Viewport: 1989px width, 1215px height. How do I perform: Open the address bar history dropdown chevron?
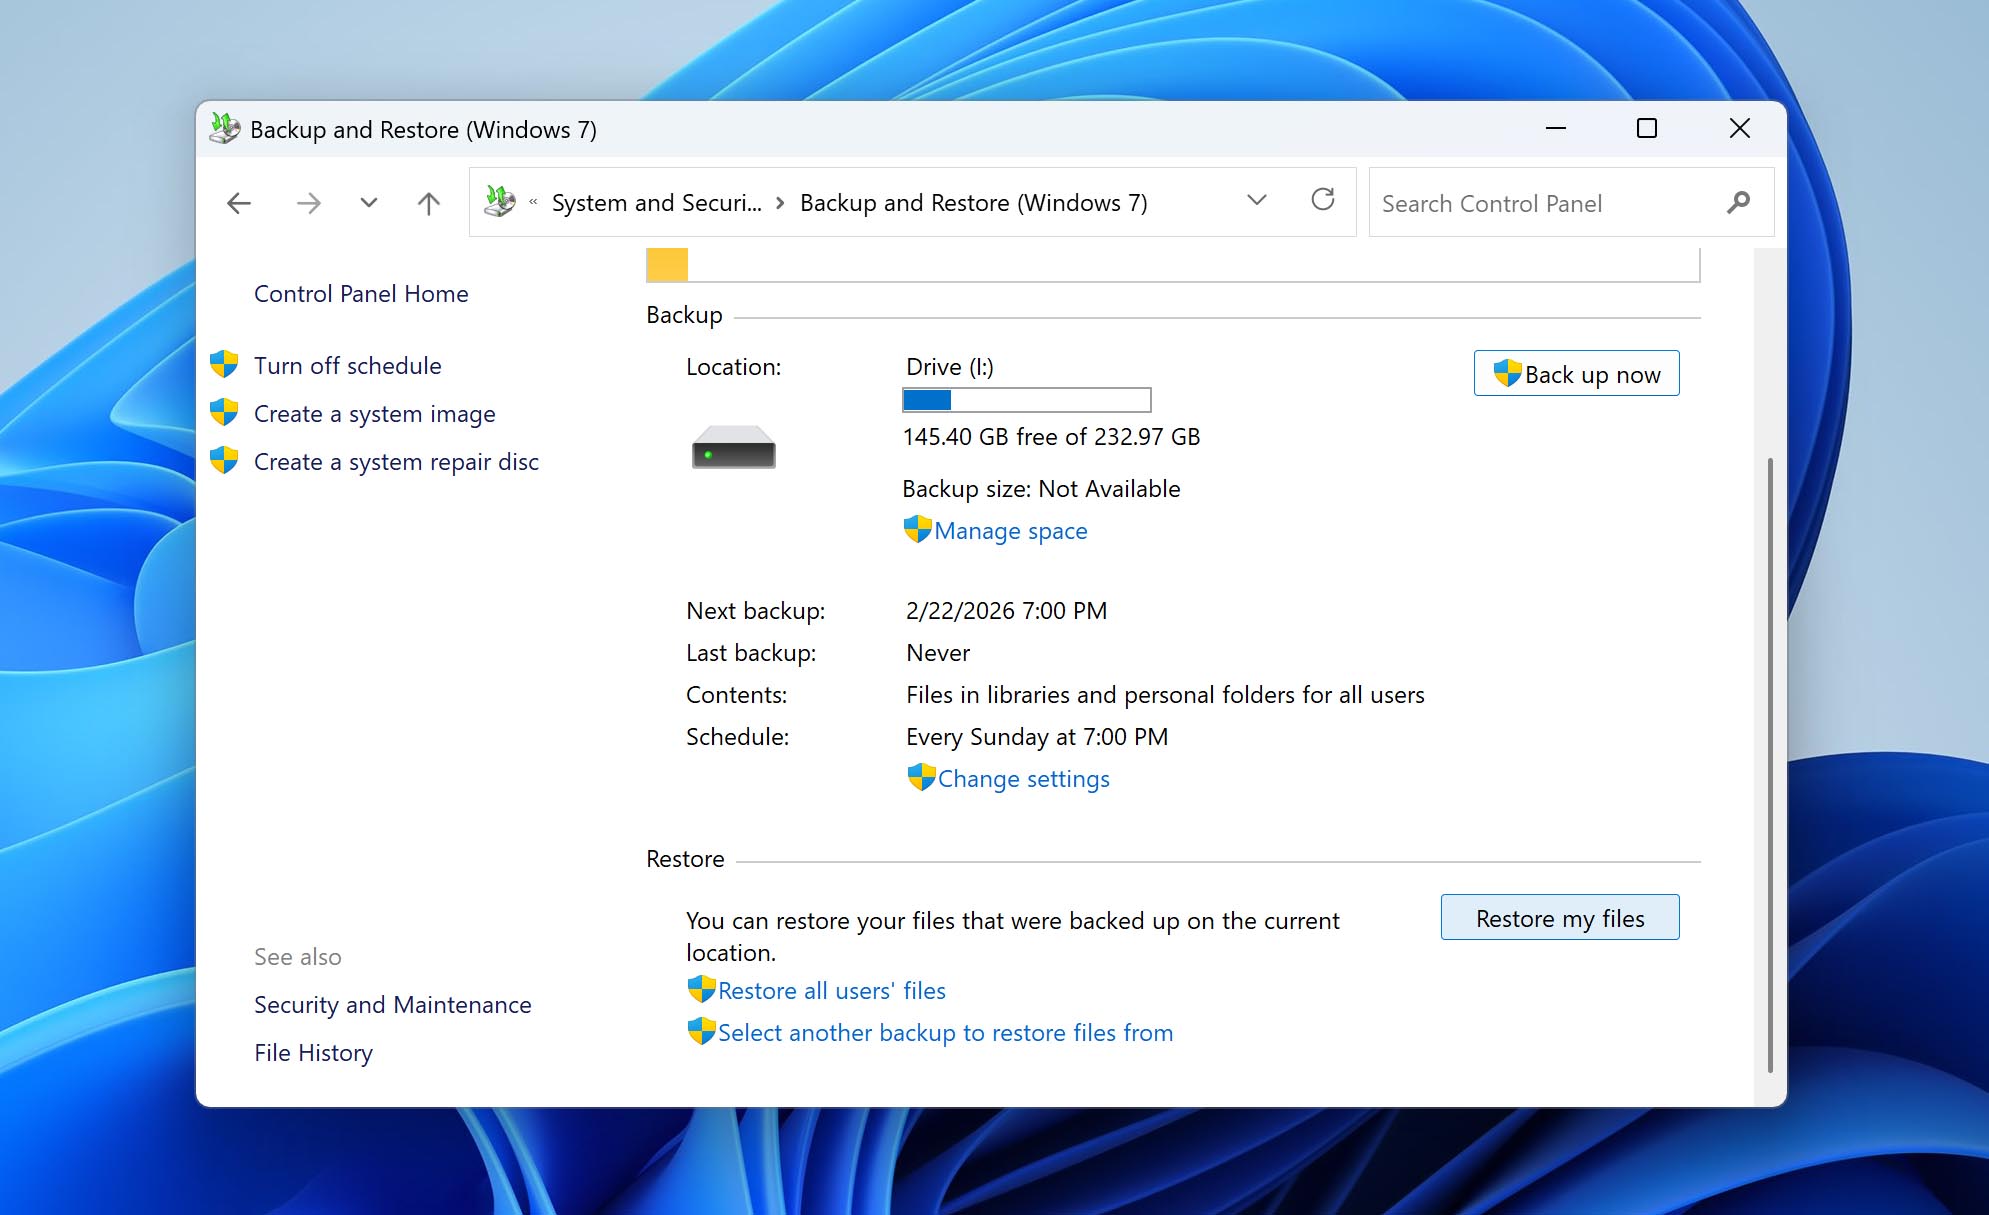point(1255,201)
